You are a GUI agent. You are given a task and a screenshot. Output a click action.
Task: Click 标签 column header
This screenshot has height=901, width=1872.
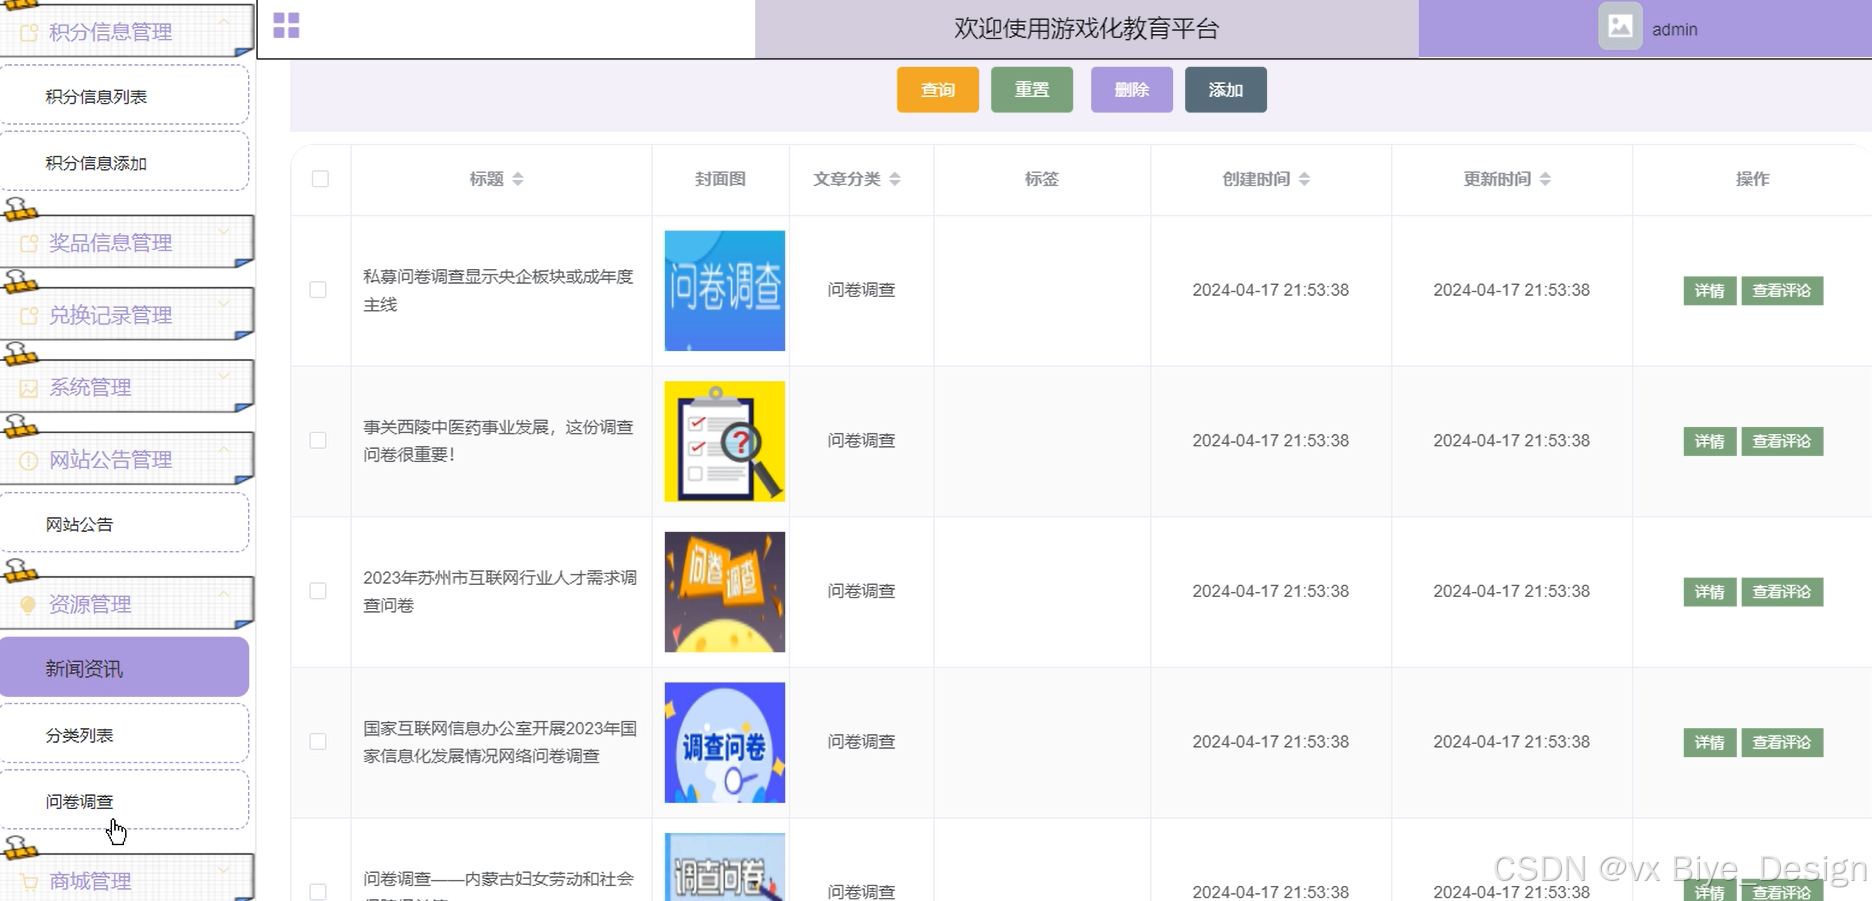(x=1041, y=179)
